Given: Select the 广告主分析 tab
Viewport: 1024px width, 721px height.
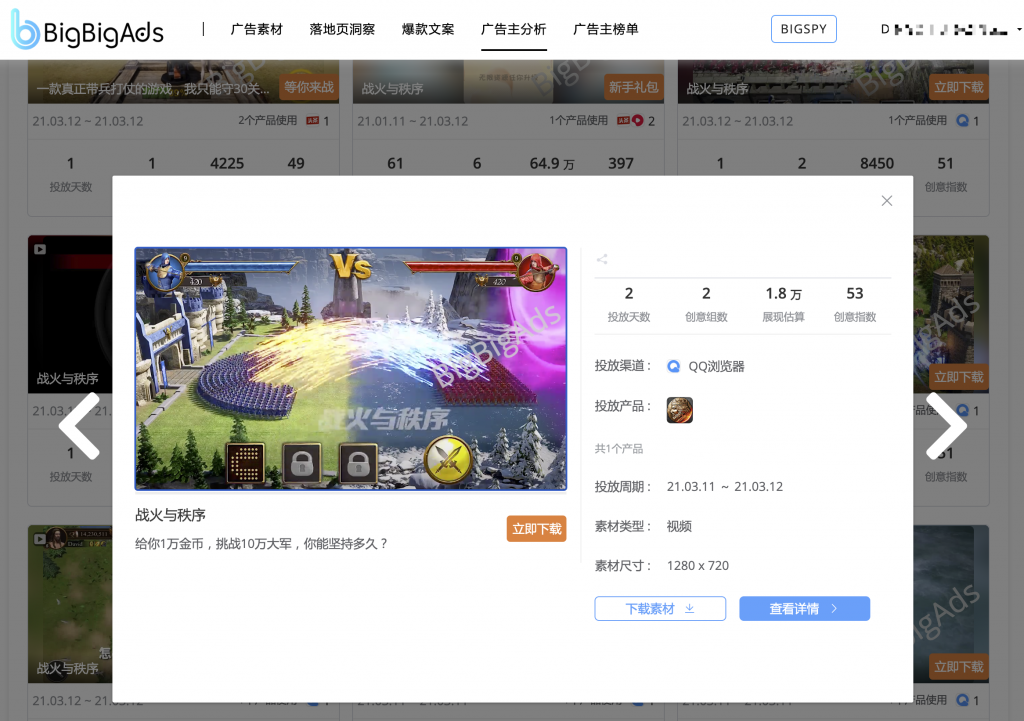Looking at the screenshot, I should coord(513,29).
